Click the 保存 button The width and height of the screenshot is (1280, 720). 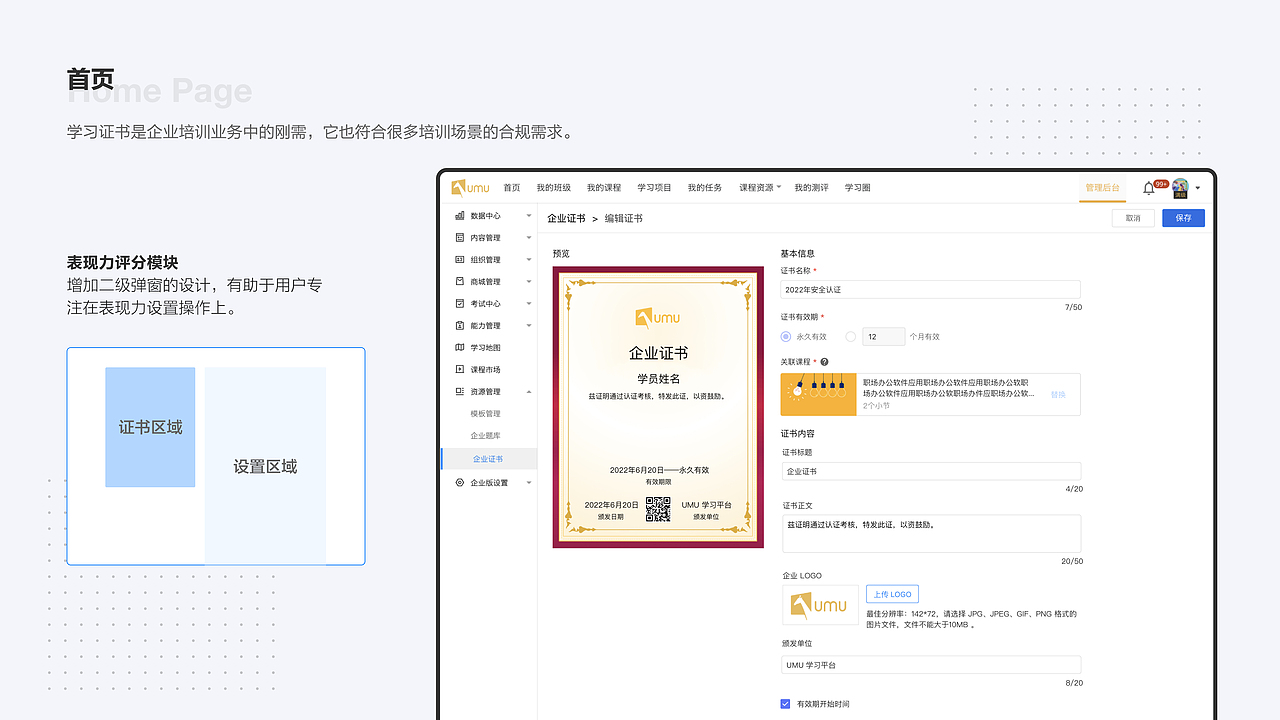point(1183,217)
